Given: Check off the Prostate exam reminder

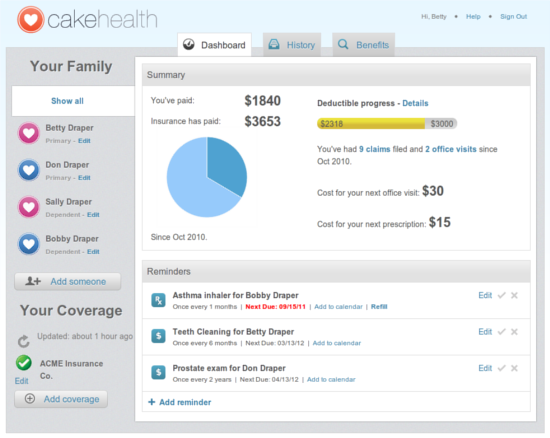Looking at the screenshot, I should (502, 368).
